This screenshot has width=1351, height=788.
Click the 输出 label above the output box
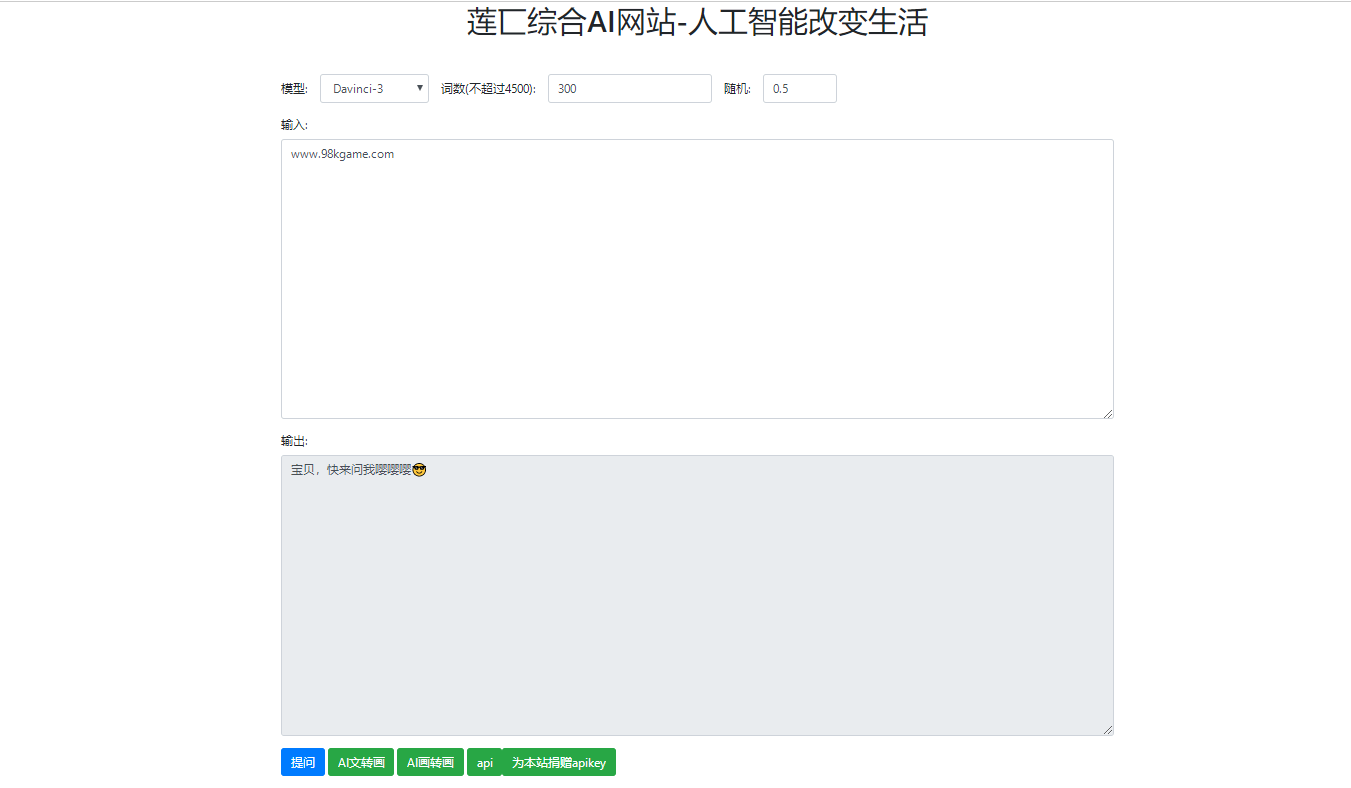click(293, 440)
